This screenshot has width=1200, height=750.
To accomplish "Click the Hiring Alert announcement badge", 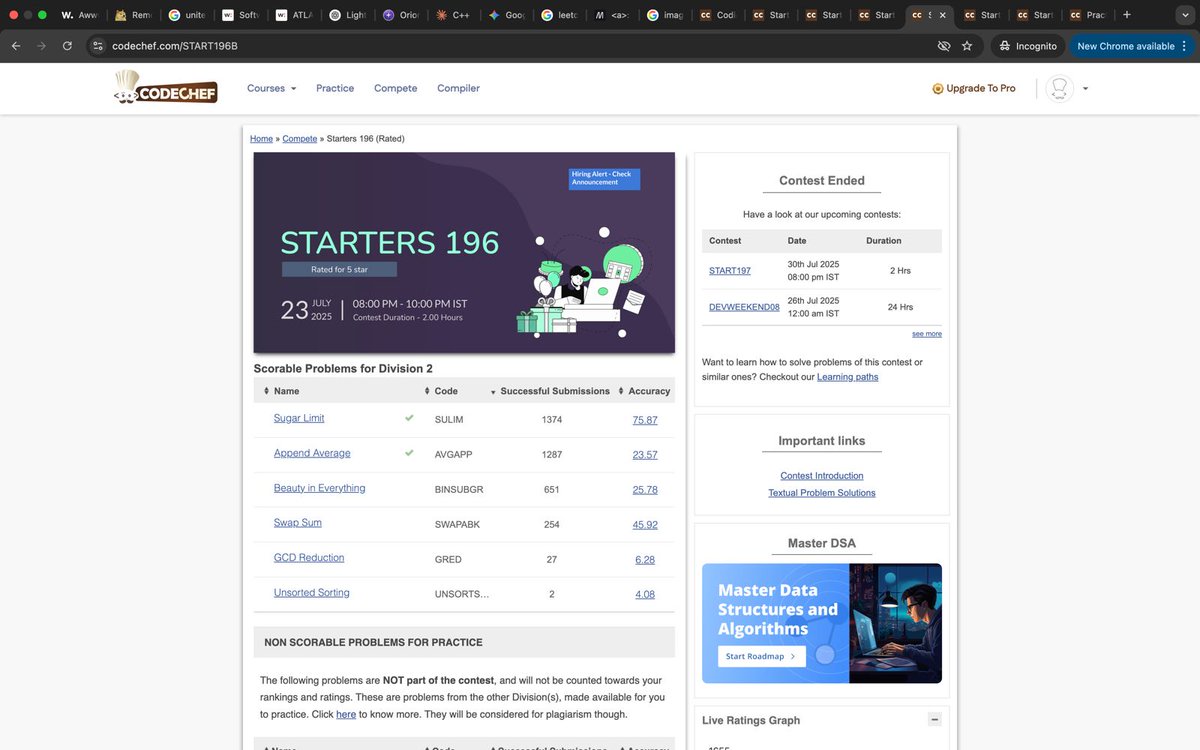I will point(604,178).
